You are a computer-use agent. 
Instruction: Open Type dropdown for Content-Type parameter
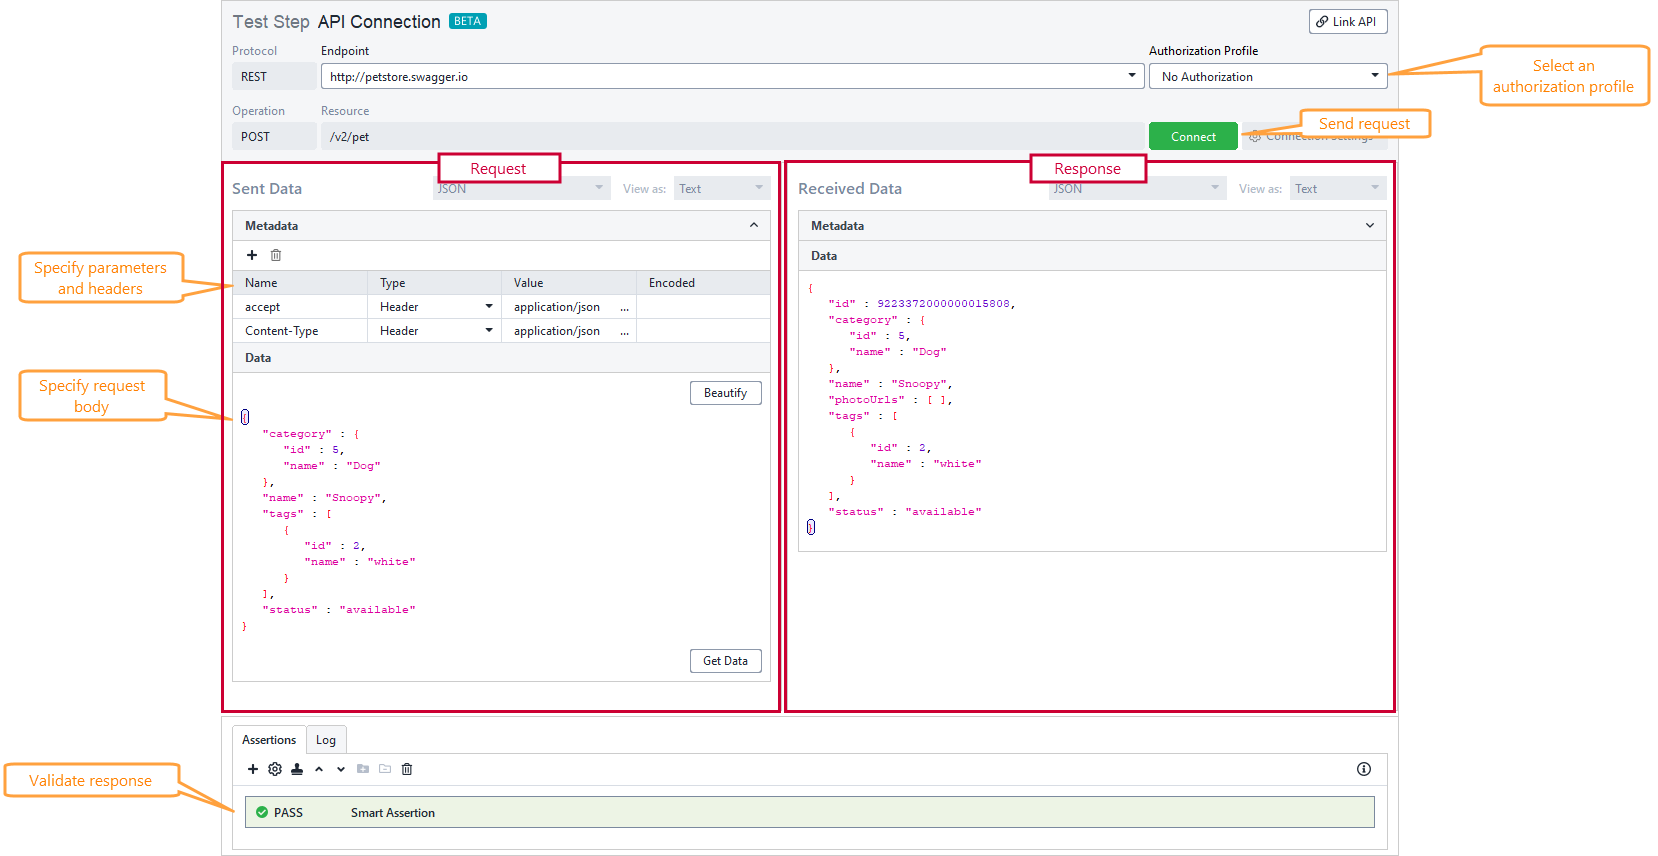(x=489, y=331)
